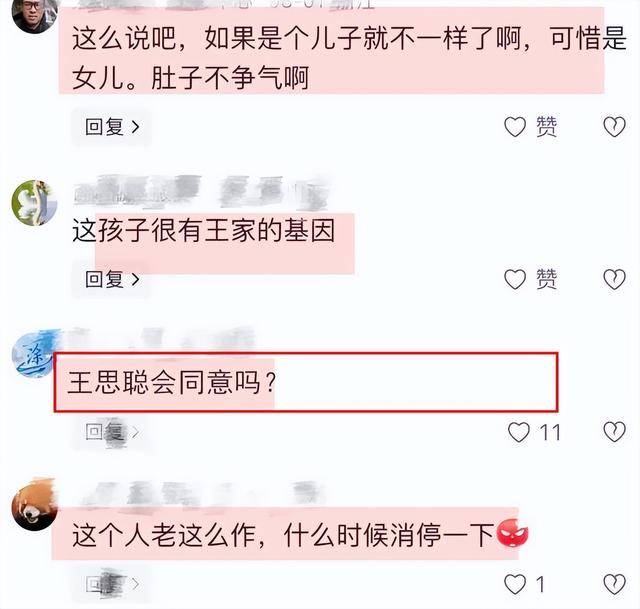Image resolution: width=640 pixels, height=609 pixels.
Task: Like the 什么时候消停一下 comment with 1 like
Action: 515,585
